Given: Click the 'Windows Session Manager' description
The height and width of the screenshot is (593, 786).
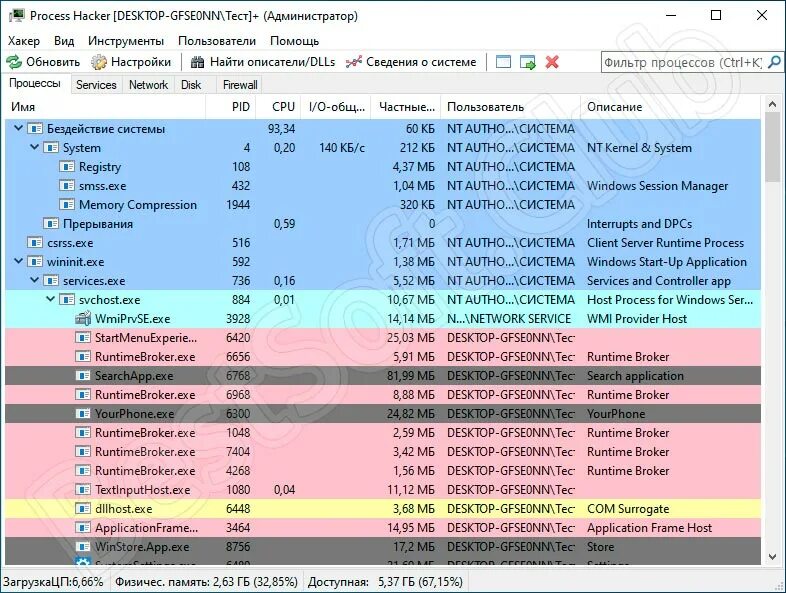Looking at the screenshot, I should 657,185.
